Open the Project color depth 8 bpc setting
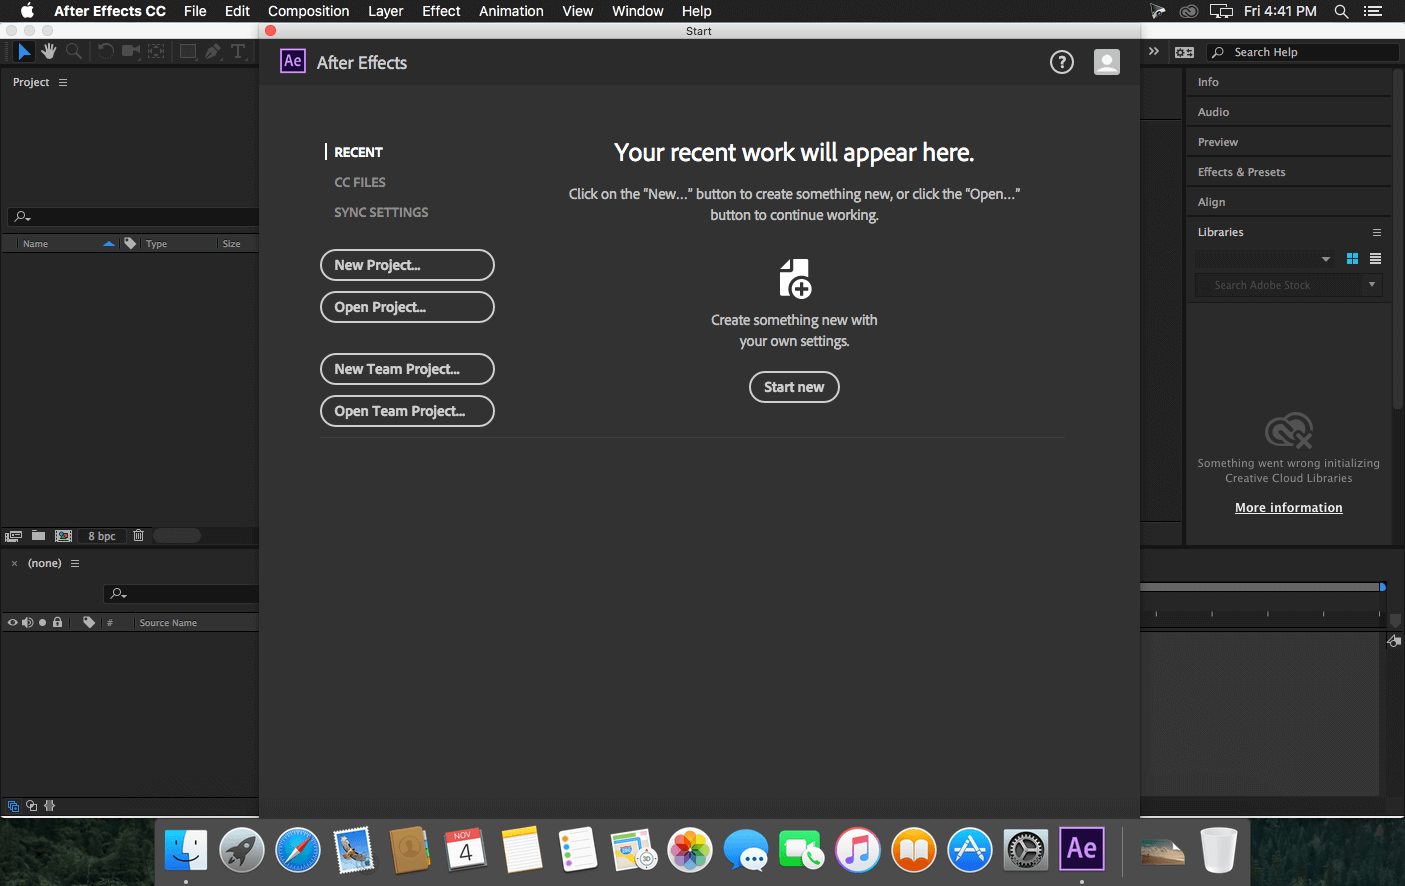1405x886 pixels. pos(102,536)
